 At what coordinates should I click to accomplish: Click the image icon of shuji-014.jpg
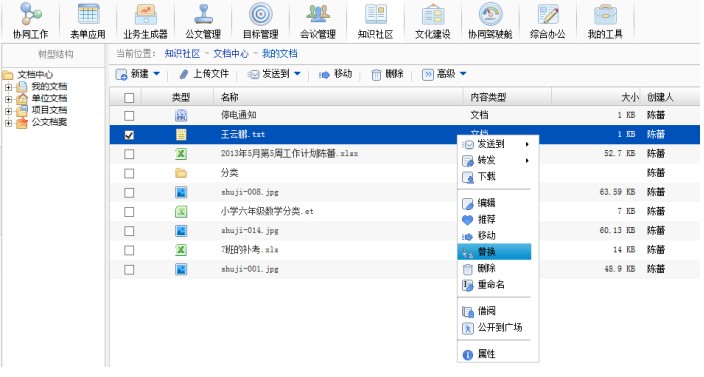pyautogui.click(x=181, y=231)
